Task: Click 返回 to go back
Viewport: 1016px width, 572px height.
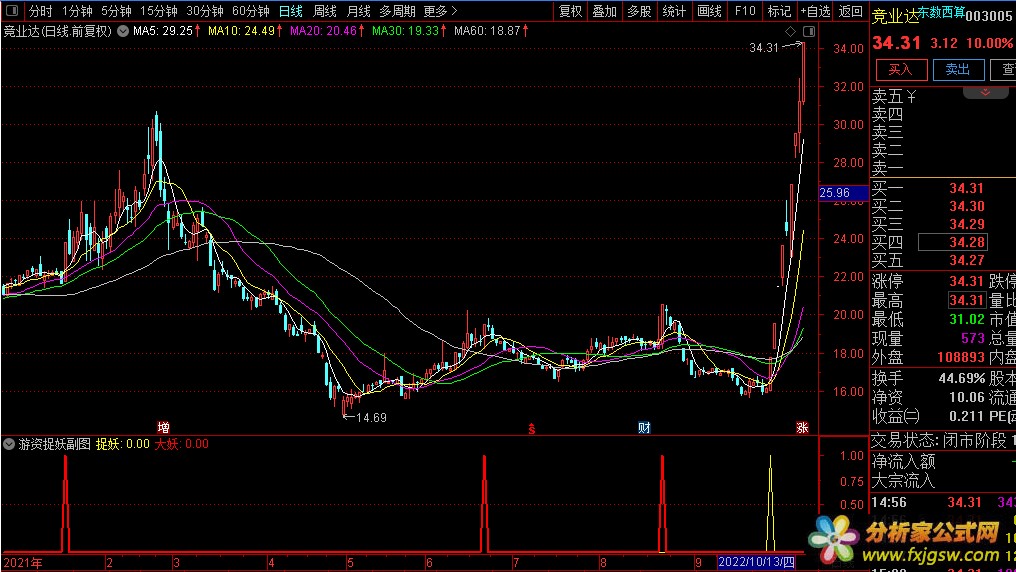Action: coord(851,11)
